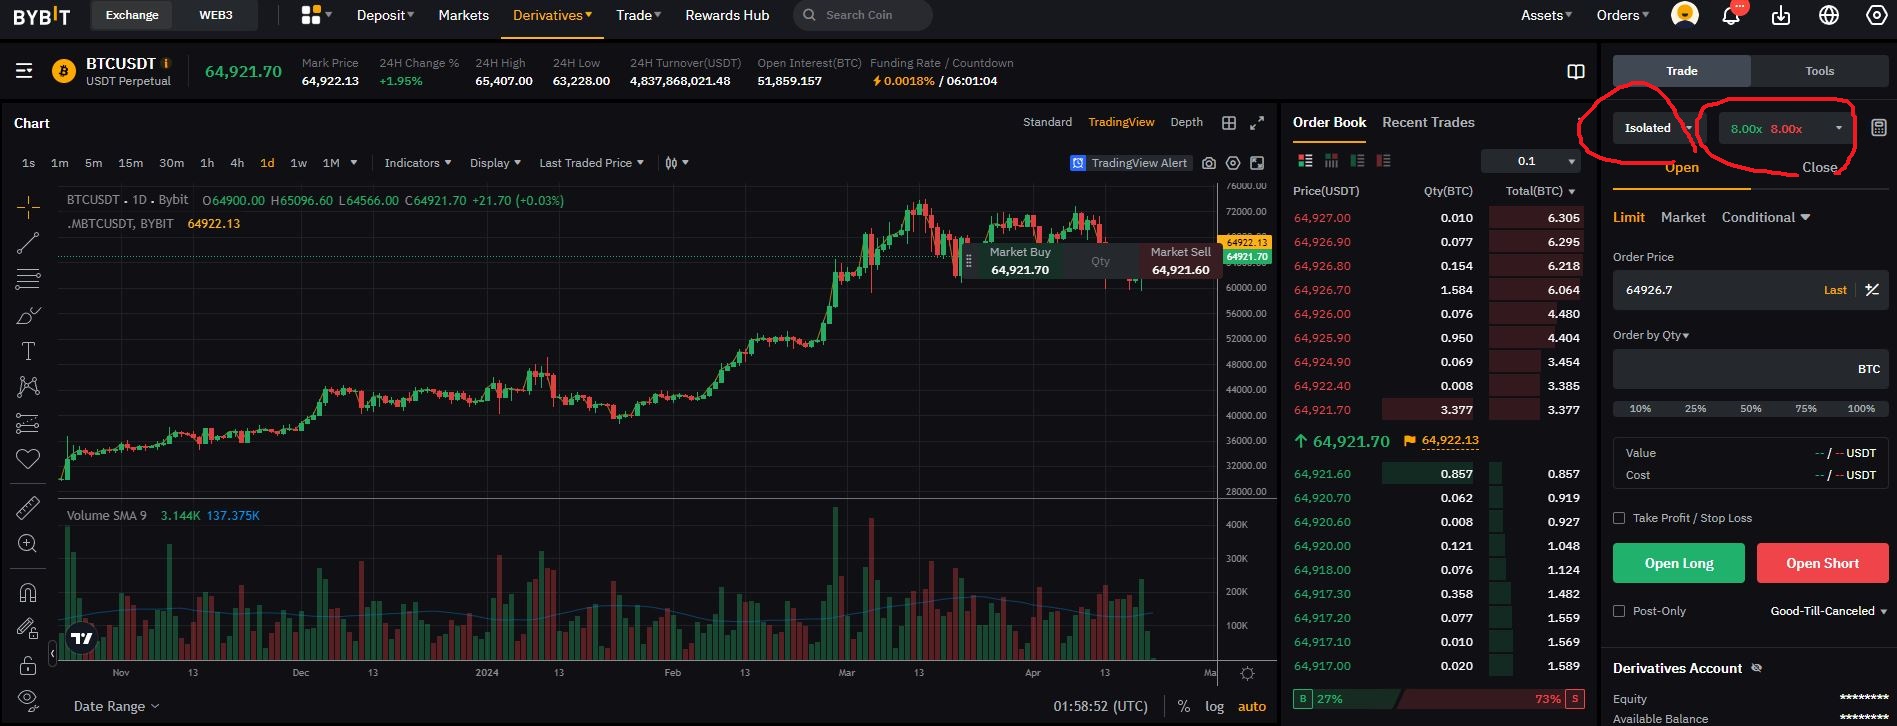The height and width of the screenshot is (726, 1897).
Task: Select the zoom in tool
Action: tap(28, 544)
